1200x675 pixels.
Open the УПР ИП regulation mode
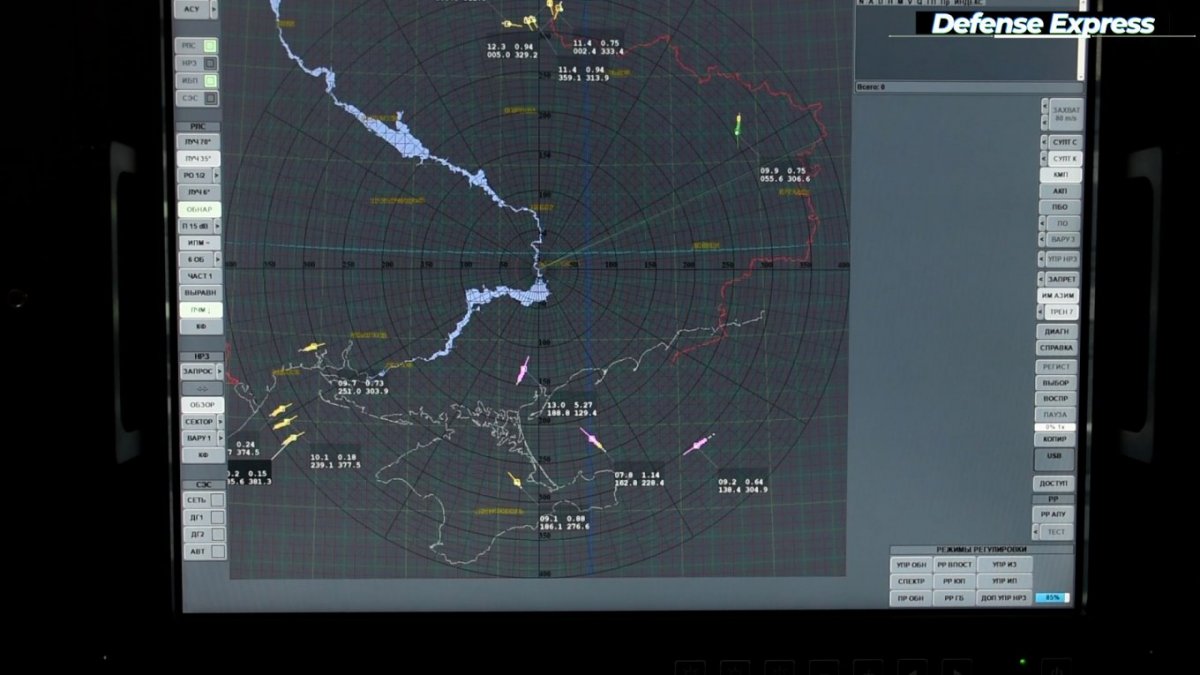pos(1004,581)
